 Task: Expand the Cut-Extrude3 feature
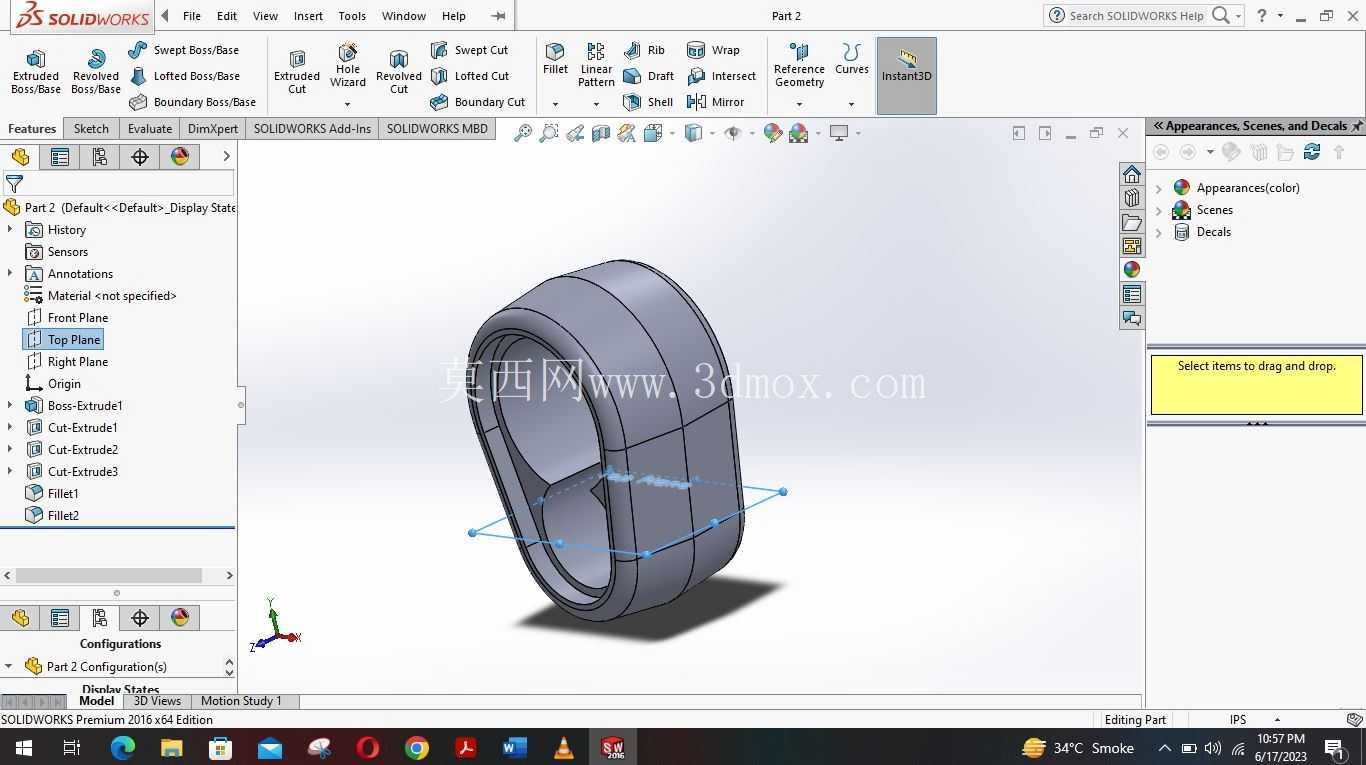pos(10,472)
